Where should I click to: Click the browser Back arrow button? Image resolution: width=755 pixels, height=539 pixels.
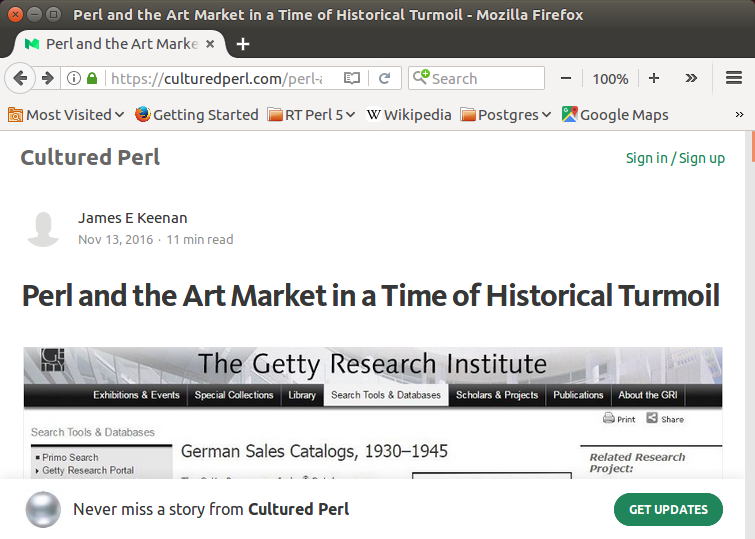pyautogui.click(x=20, y=78)
